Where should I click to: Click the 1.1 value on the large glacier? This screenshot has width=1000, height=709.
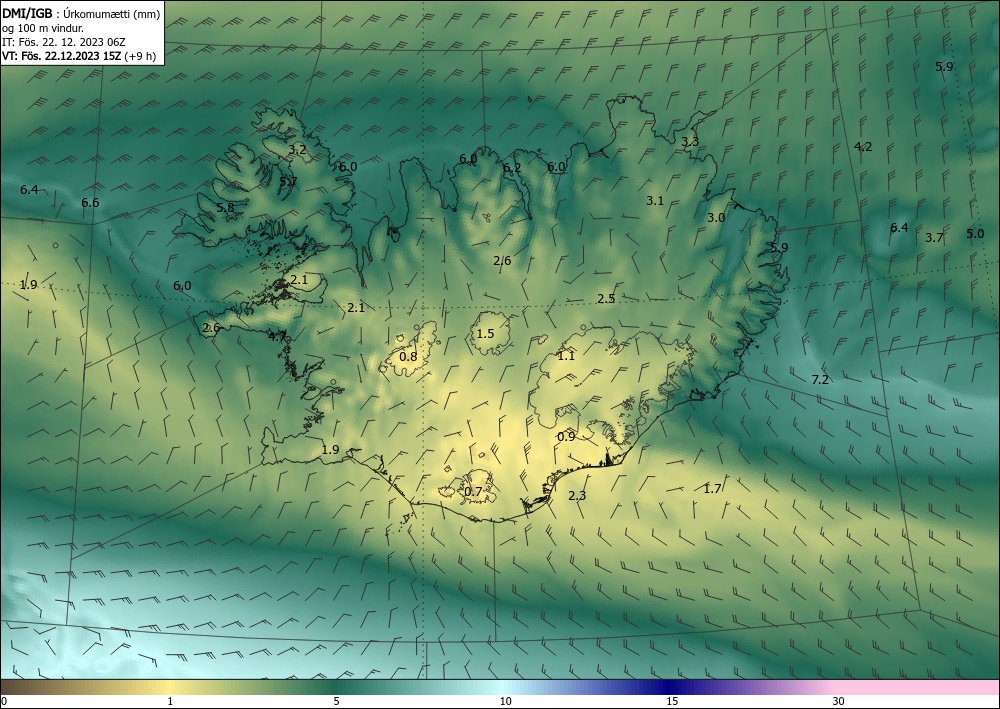566,356
